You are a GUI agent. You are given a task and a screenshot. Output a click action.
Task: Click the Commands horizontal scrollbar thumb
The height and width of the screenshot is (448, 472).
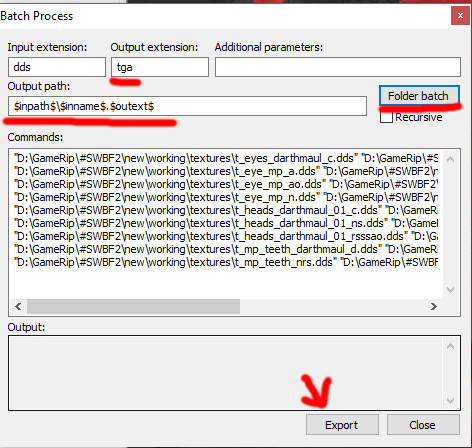[x=133, y=306]
